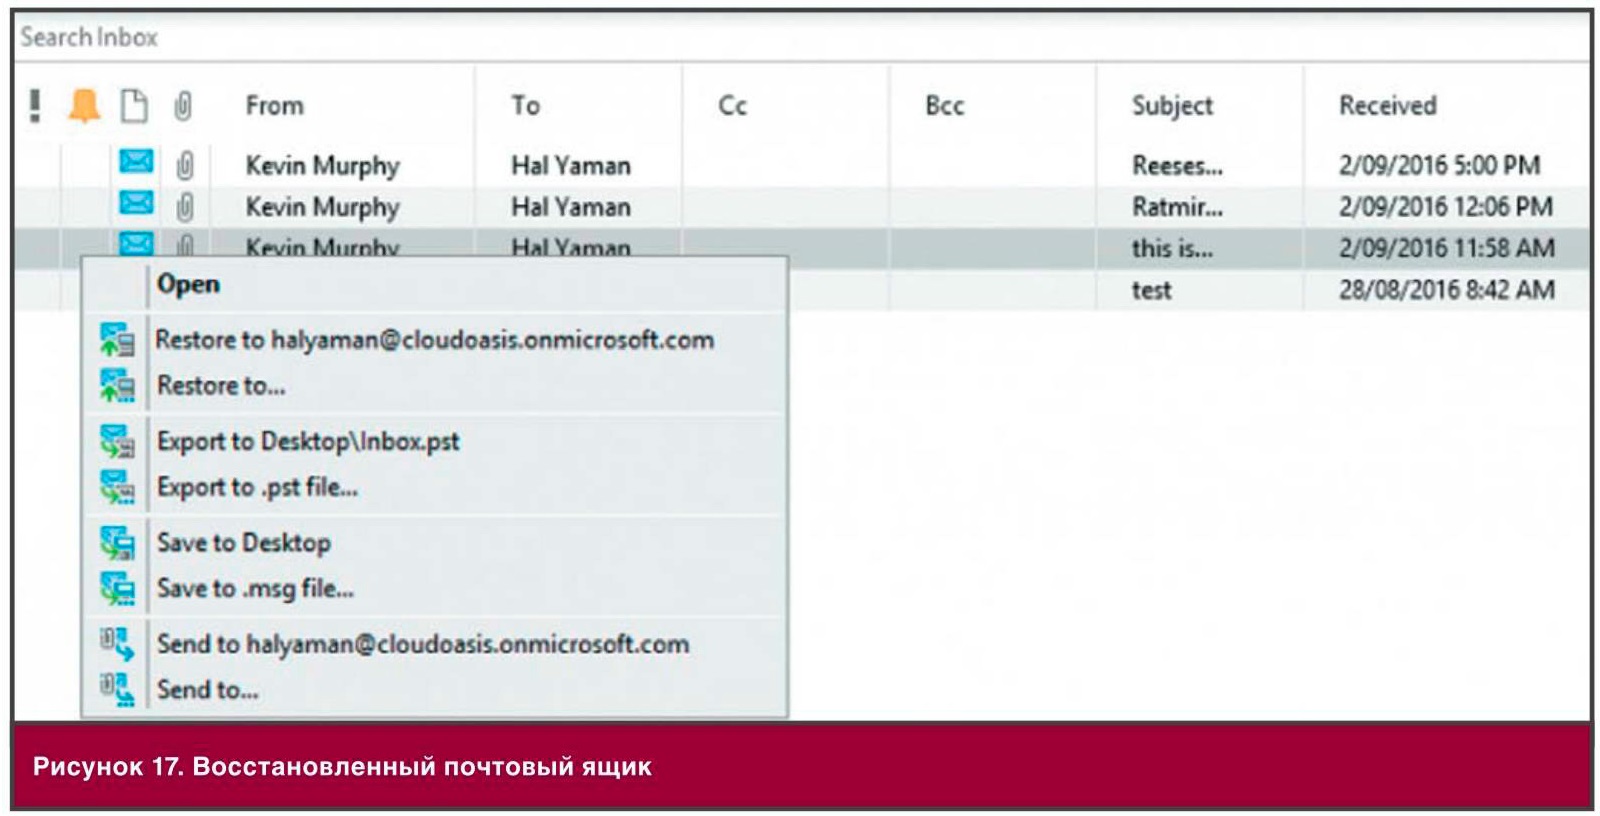Click the attachment paperclip column header icon

(183, 105)
